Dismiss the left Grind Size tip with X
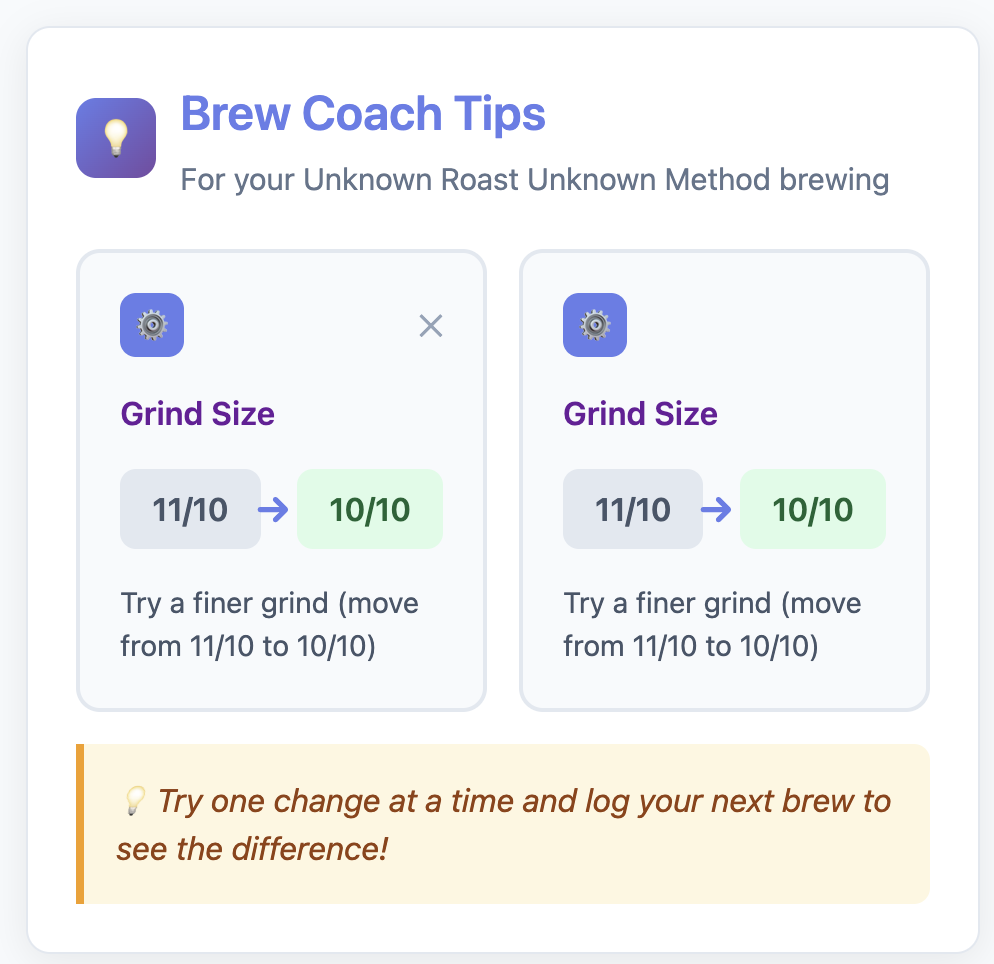 431,325
